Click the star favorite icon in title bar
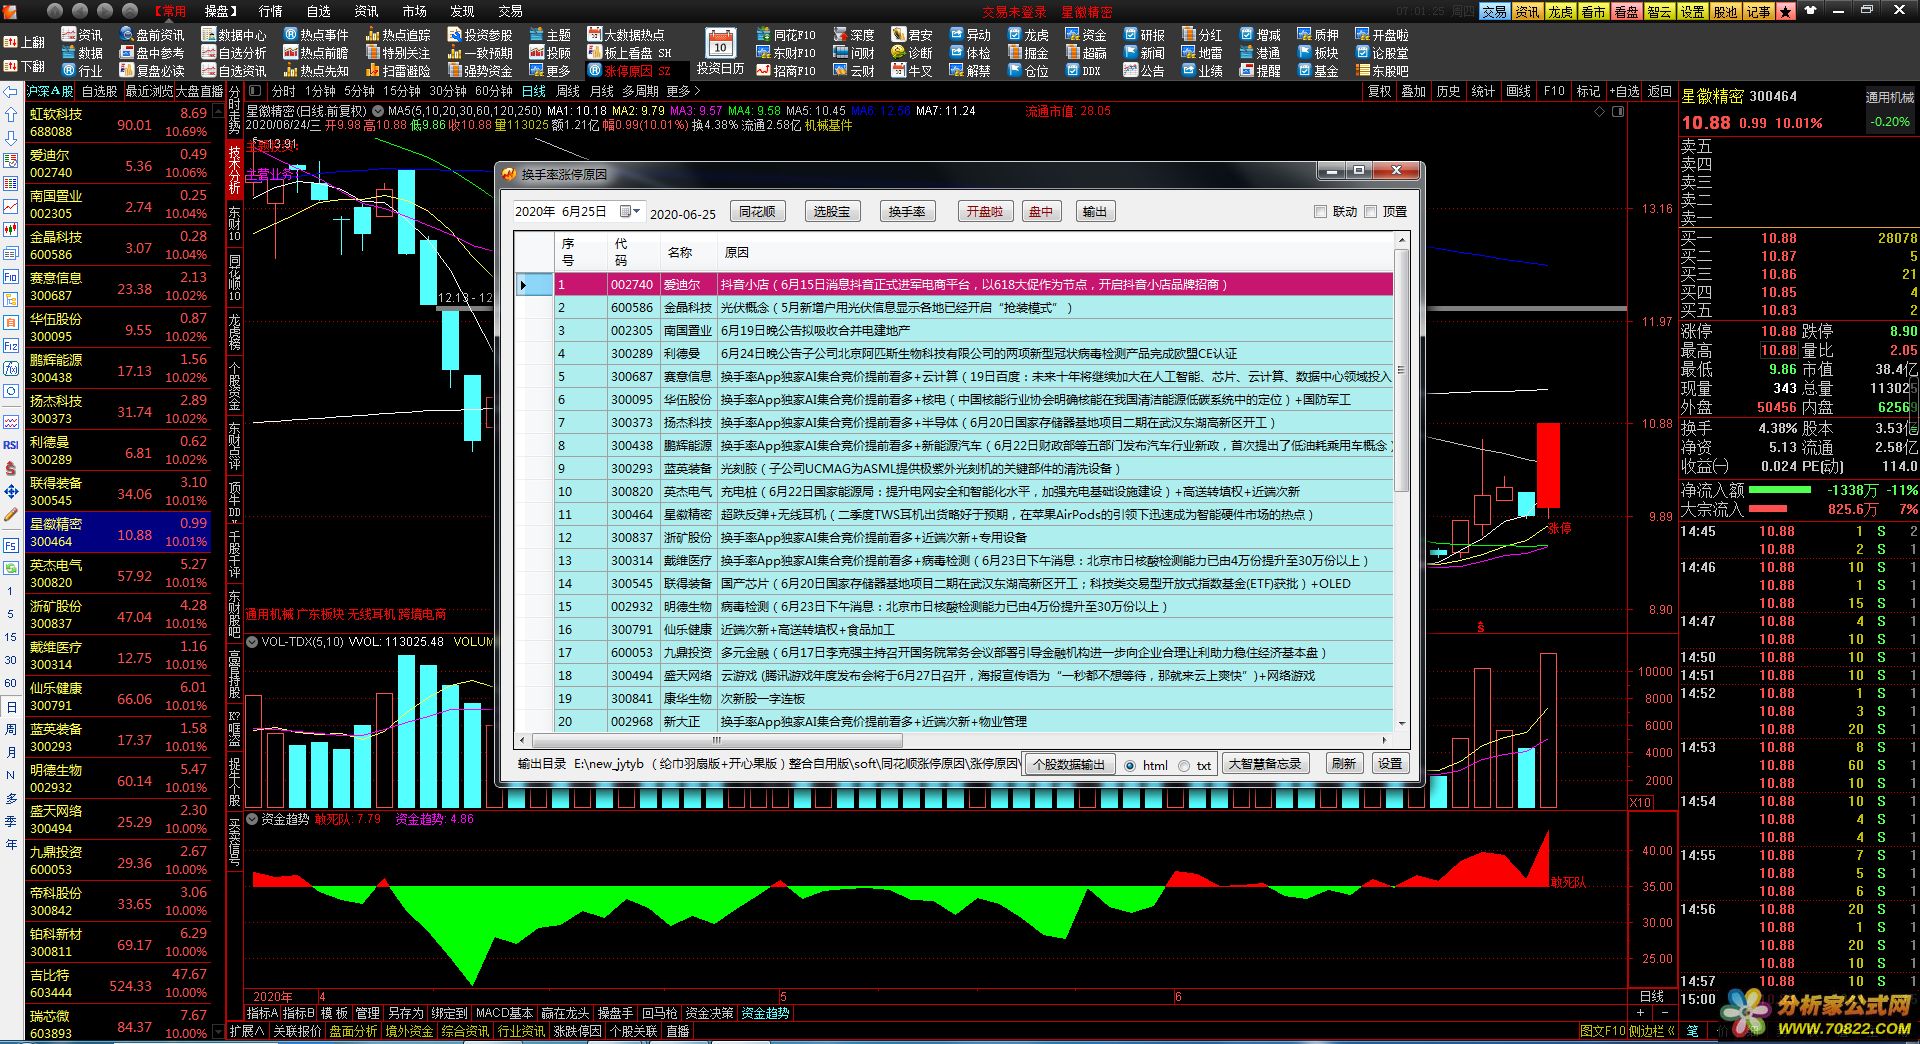The width and height of the screenshot is (1920, 1044). 1786,12
